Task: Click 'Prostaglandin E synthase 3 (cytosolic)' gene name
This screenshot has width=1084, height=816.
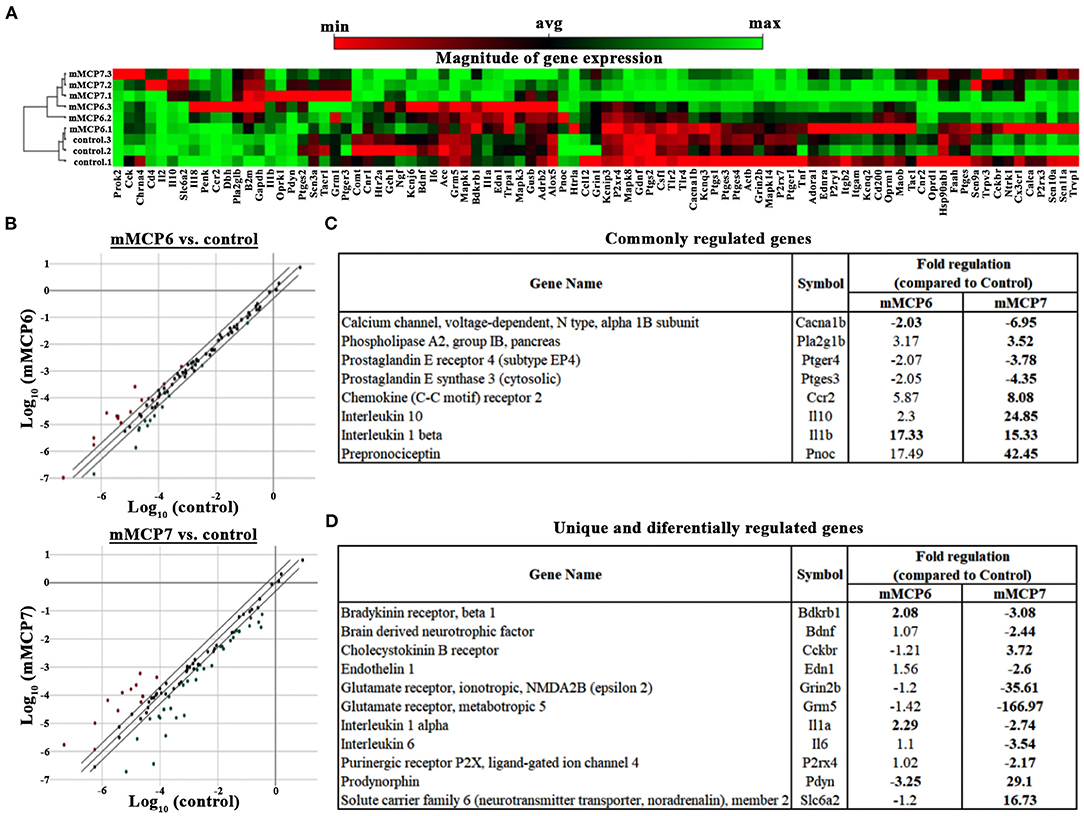Action: [x=451, y=379]
